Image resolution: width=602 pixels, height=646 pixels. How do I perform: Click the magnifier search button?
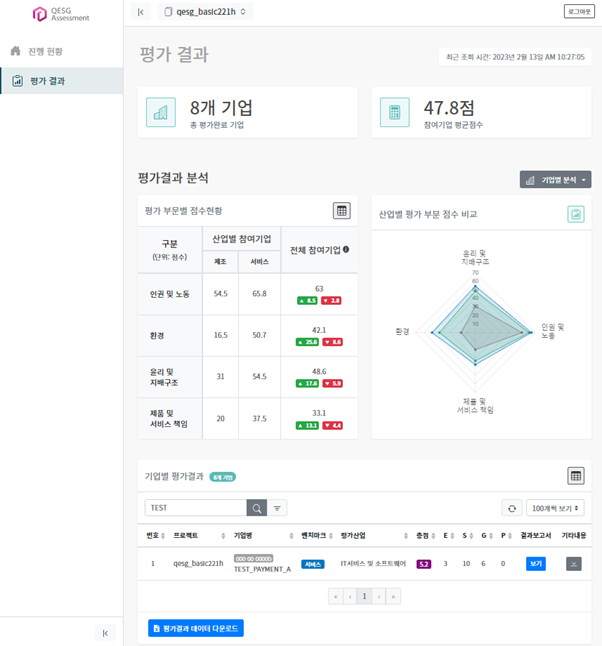coord(257,508)
